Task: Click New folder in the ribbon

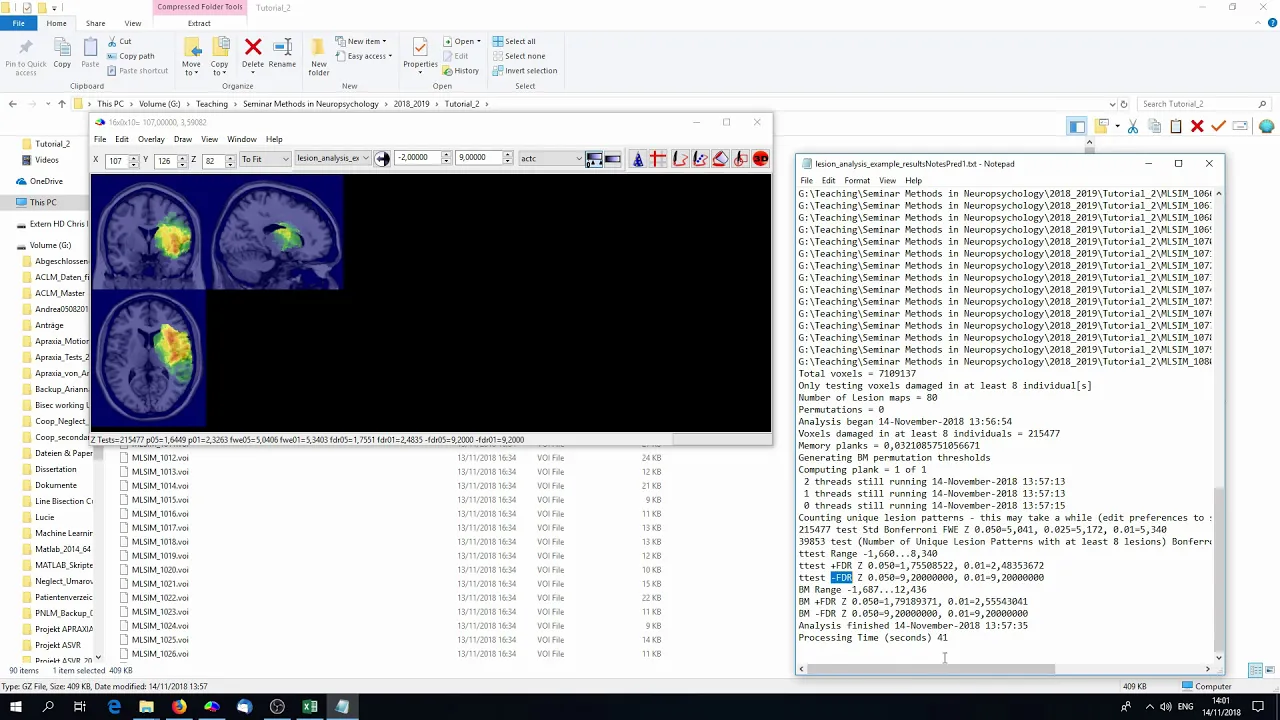Action: point(319,56)
